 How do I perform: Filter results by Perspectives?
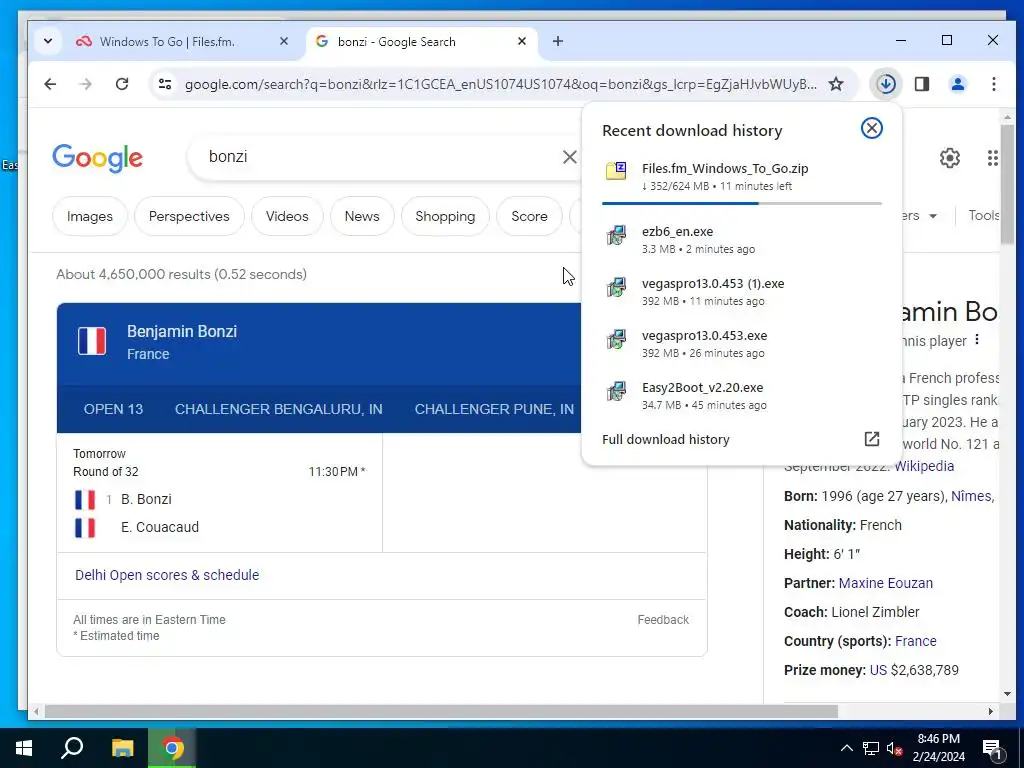tap(189, 216)
